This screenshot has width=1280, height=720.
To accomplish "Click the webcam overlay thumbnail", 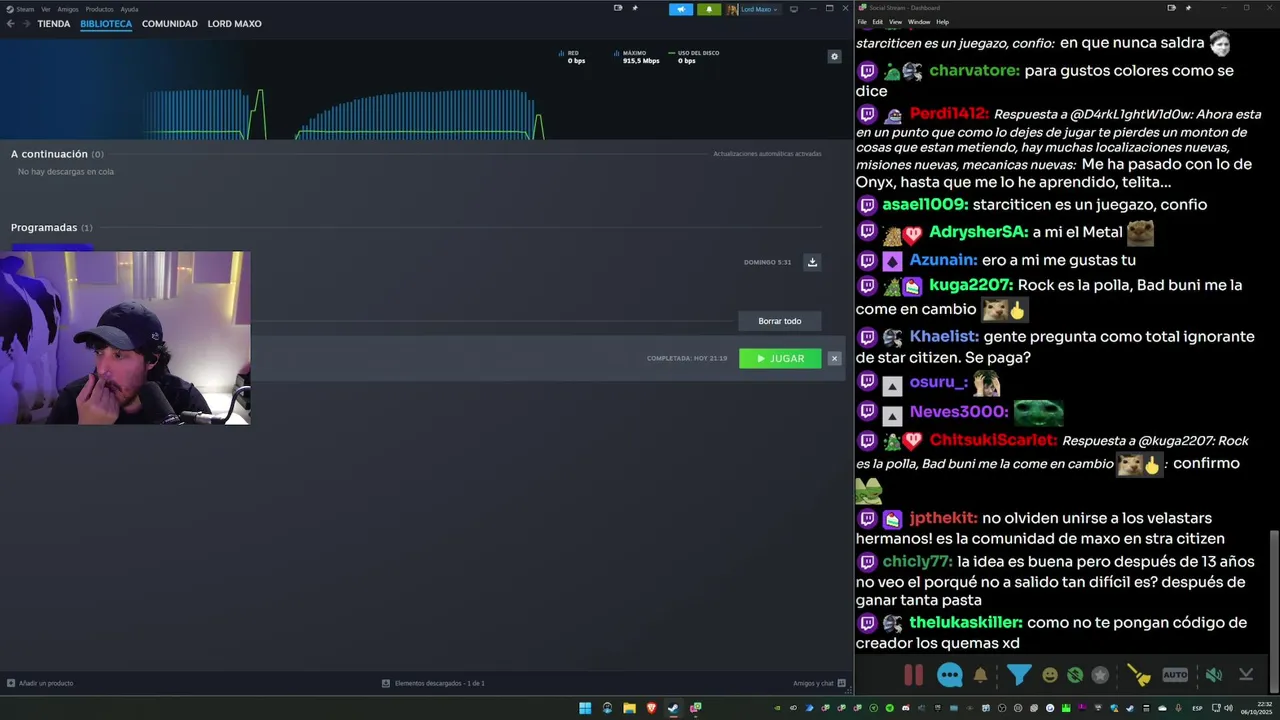I will click(x=125, y=338).
